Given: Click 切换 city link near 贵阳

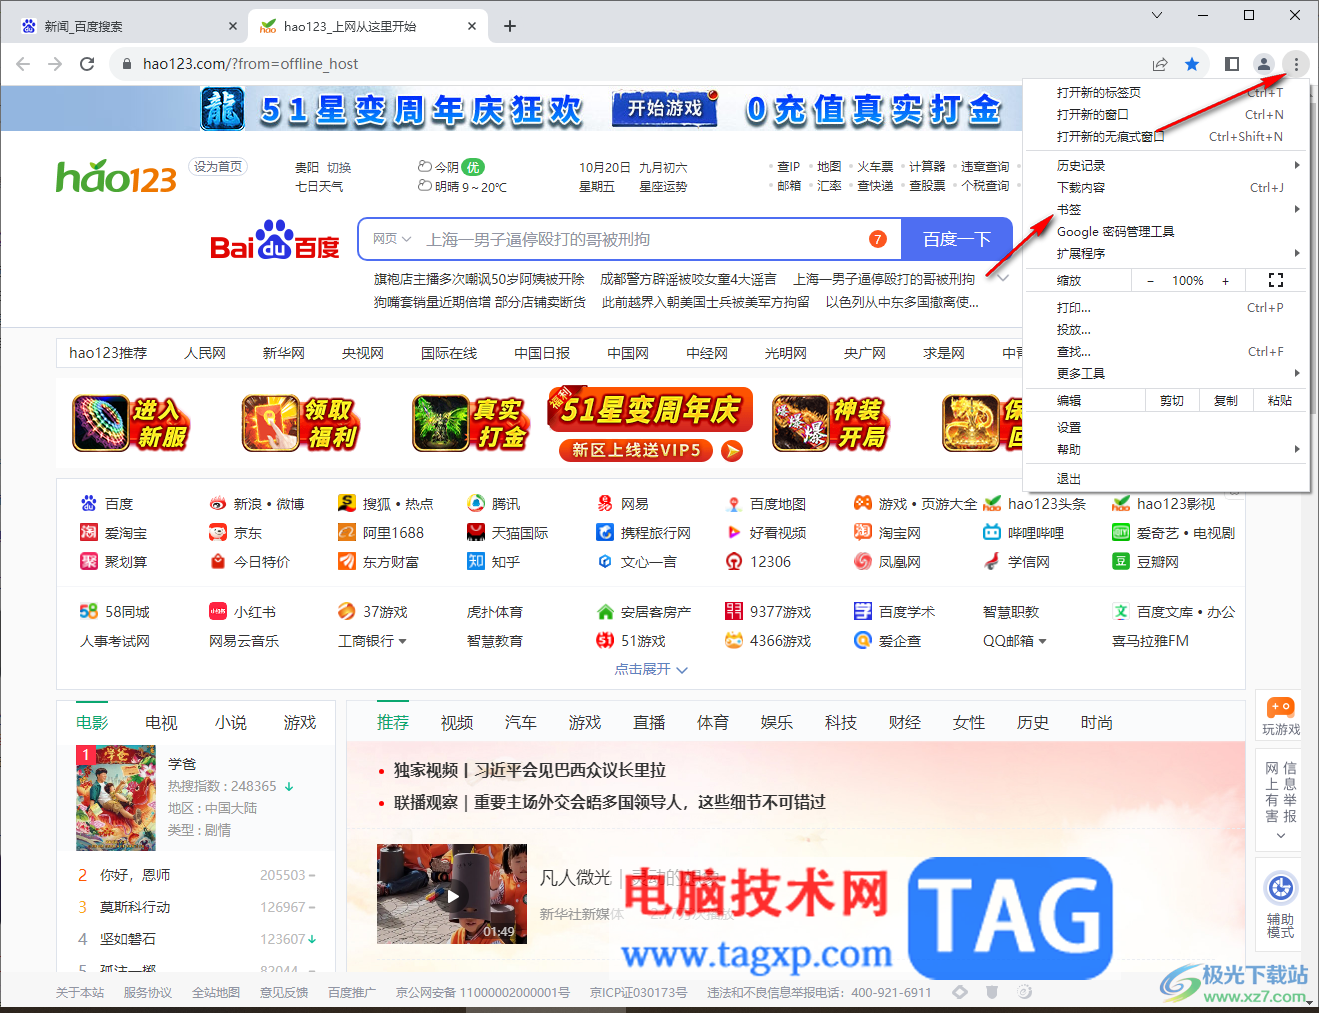Looking at the screenshot, I should pyautogui.click(x=339, y=168).
